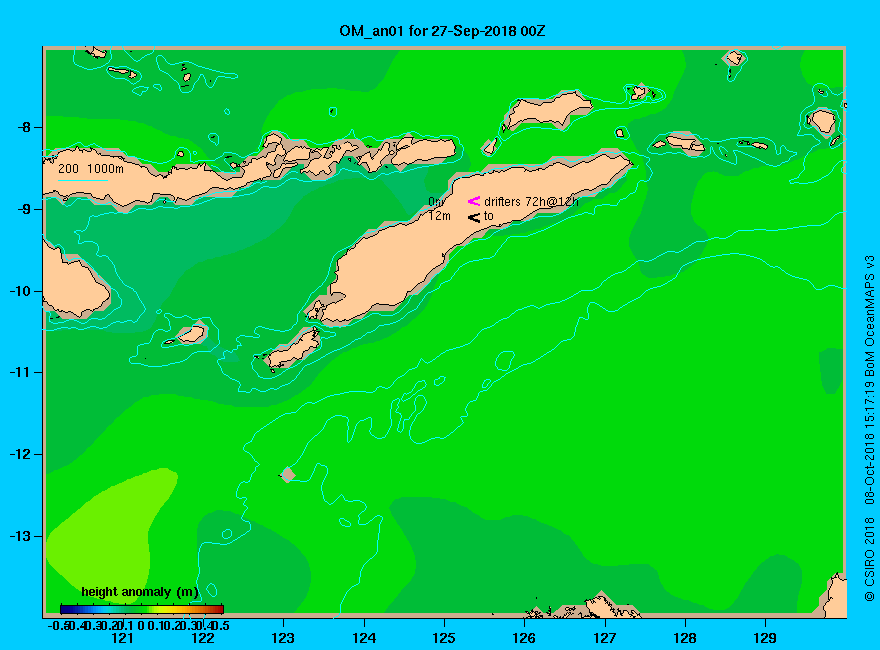Click the cyan contour legend line sample
This screenshot has height=650, width=880.
pyautogui.click(x=82, y=180)
